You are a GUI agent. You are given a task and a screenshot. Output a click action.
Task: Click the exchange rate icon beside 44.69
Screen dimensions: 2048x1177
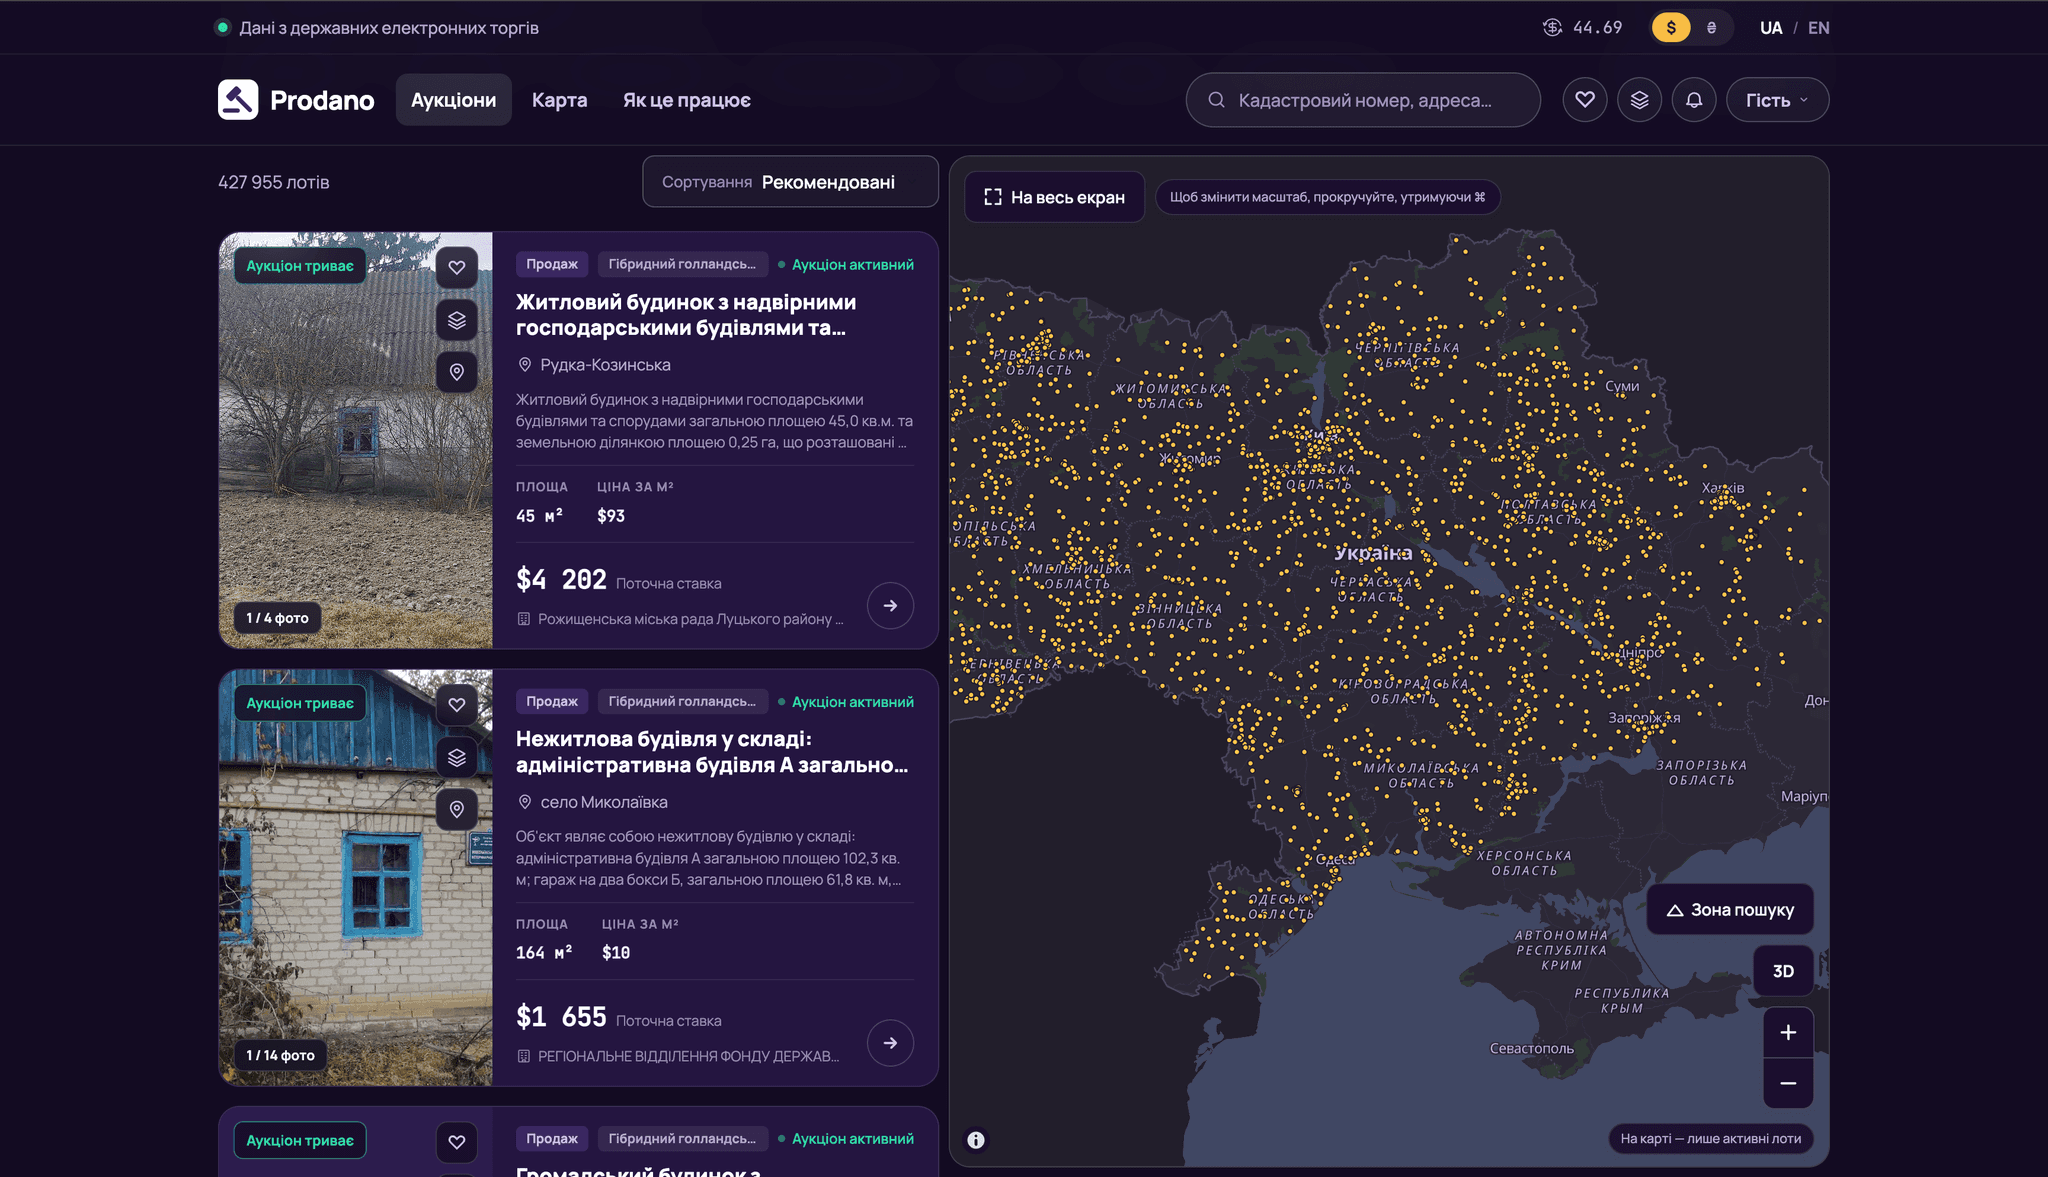[1552, 28]
